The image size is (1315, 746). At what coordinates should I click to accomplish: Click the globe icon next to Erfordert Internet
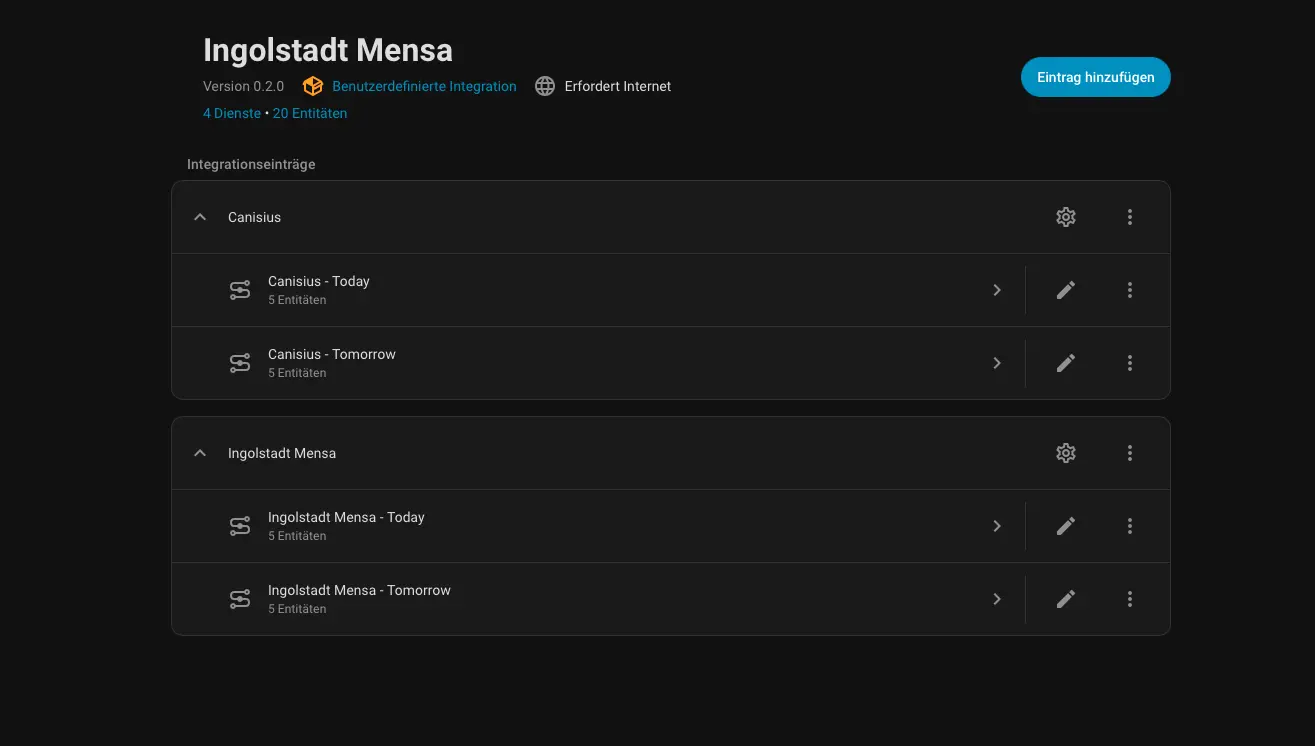(545, 86)
